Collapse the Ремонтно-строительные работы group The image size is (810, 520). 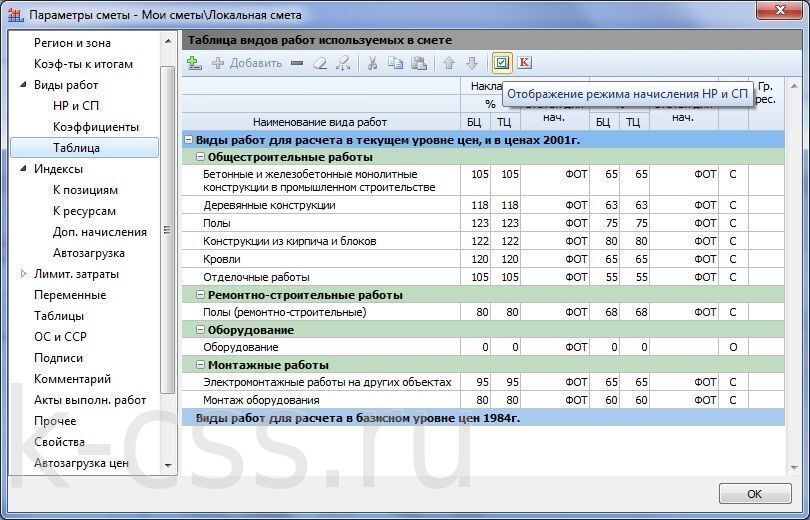(x=200, y=295)
